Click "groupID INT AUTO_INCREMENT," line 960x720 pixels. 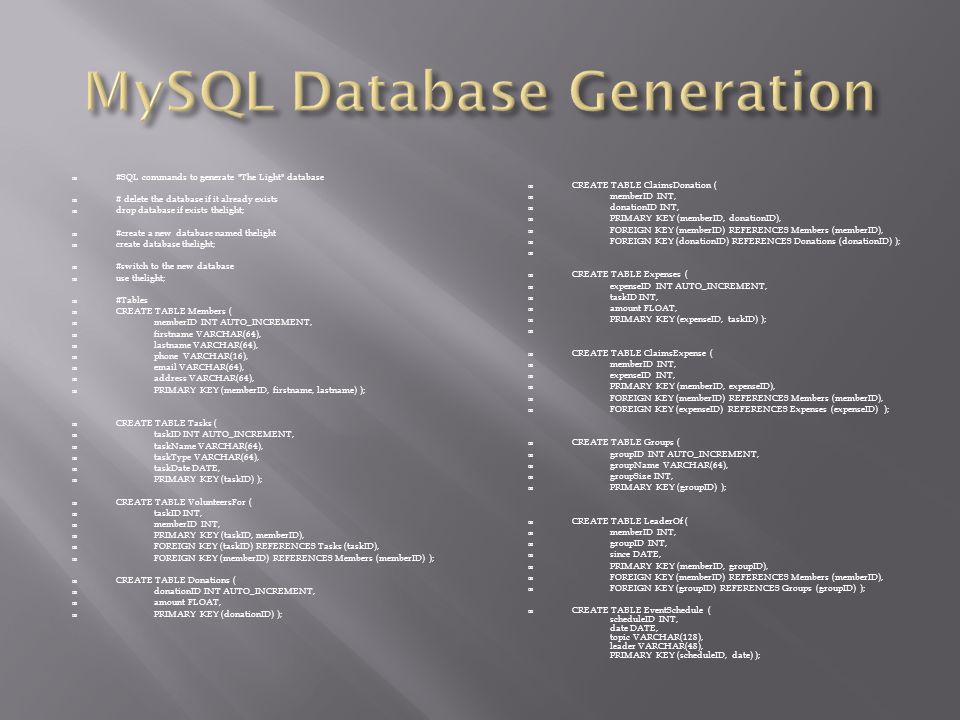click(684, 454)
